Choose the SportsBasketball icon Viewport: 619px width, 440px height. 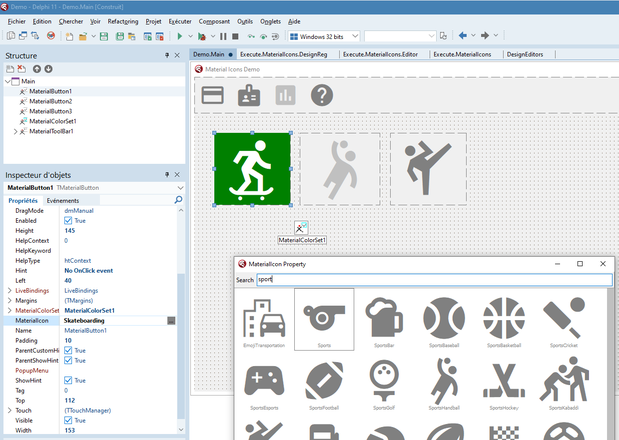tap(504, 319)
